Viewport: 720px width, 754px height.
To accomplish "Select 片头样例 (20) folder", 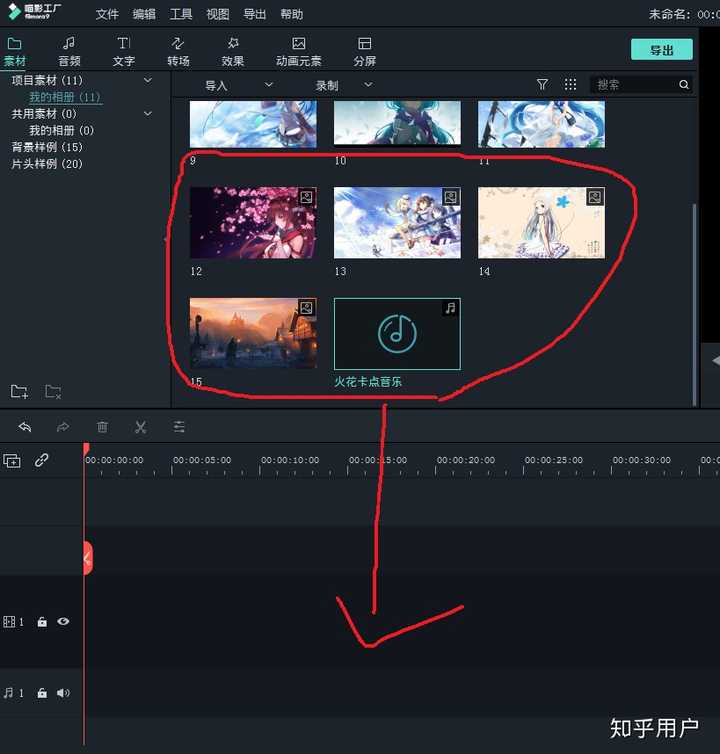I will tap(47, 164).
